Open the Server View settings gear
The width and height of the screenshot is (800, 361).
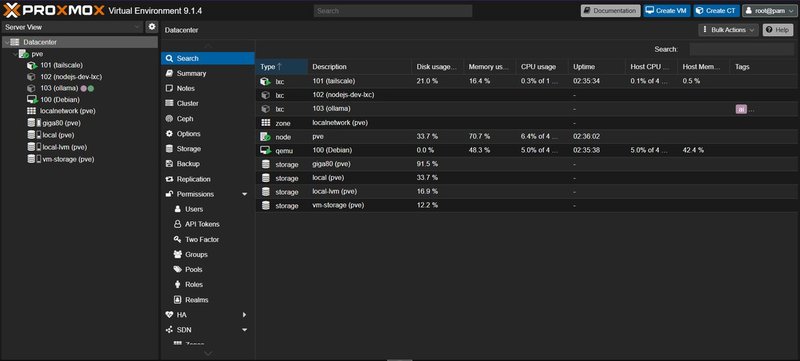click(x=152, y=27)
